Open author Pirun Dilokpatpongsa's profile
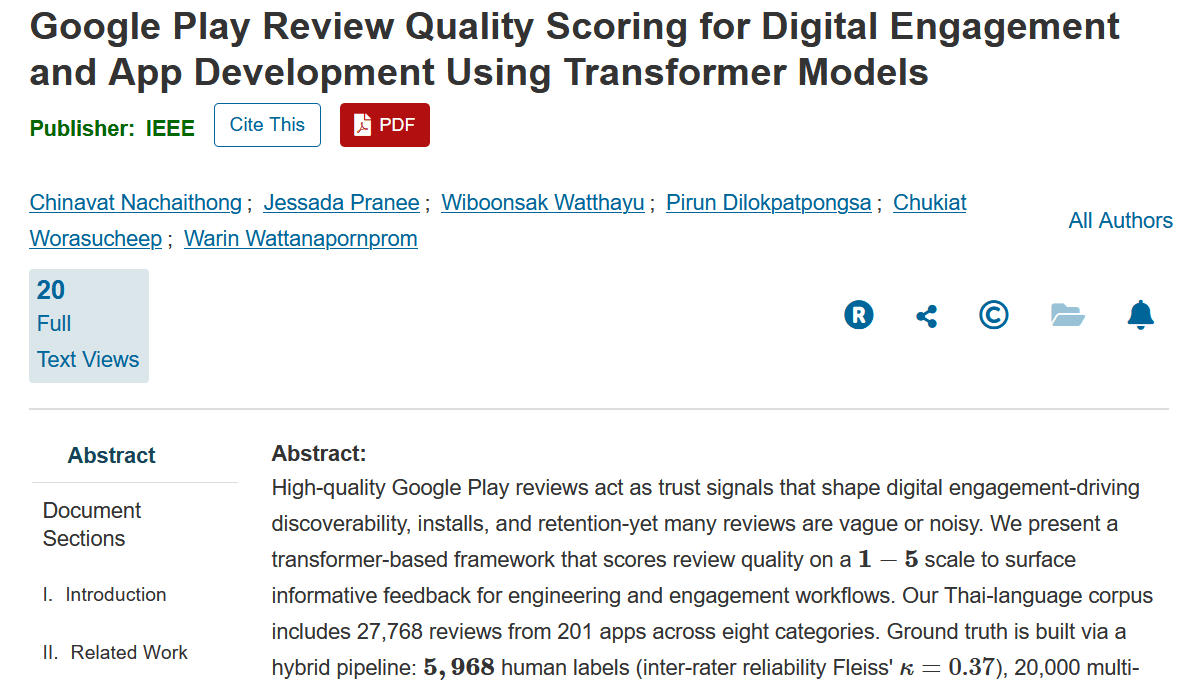 [769, 203]
